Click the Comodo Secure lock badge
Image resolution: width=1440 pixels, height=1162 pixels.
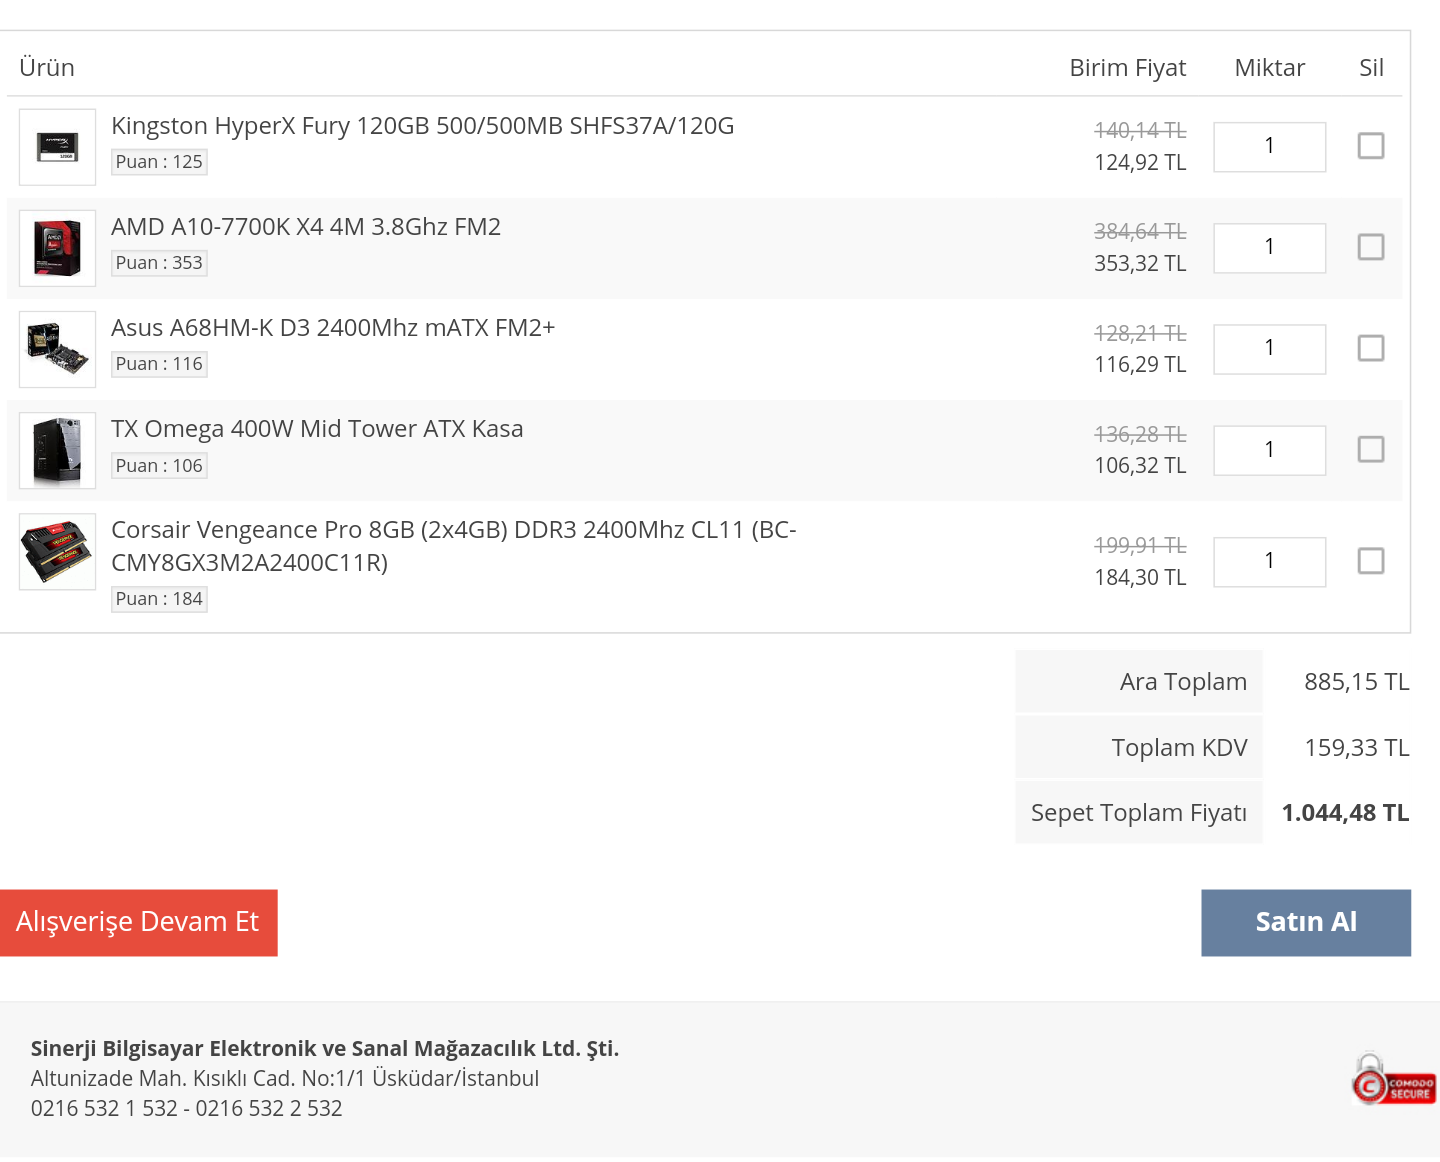click(x=1393, y=1079)
